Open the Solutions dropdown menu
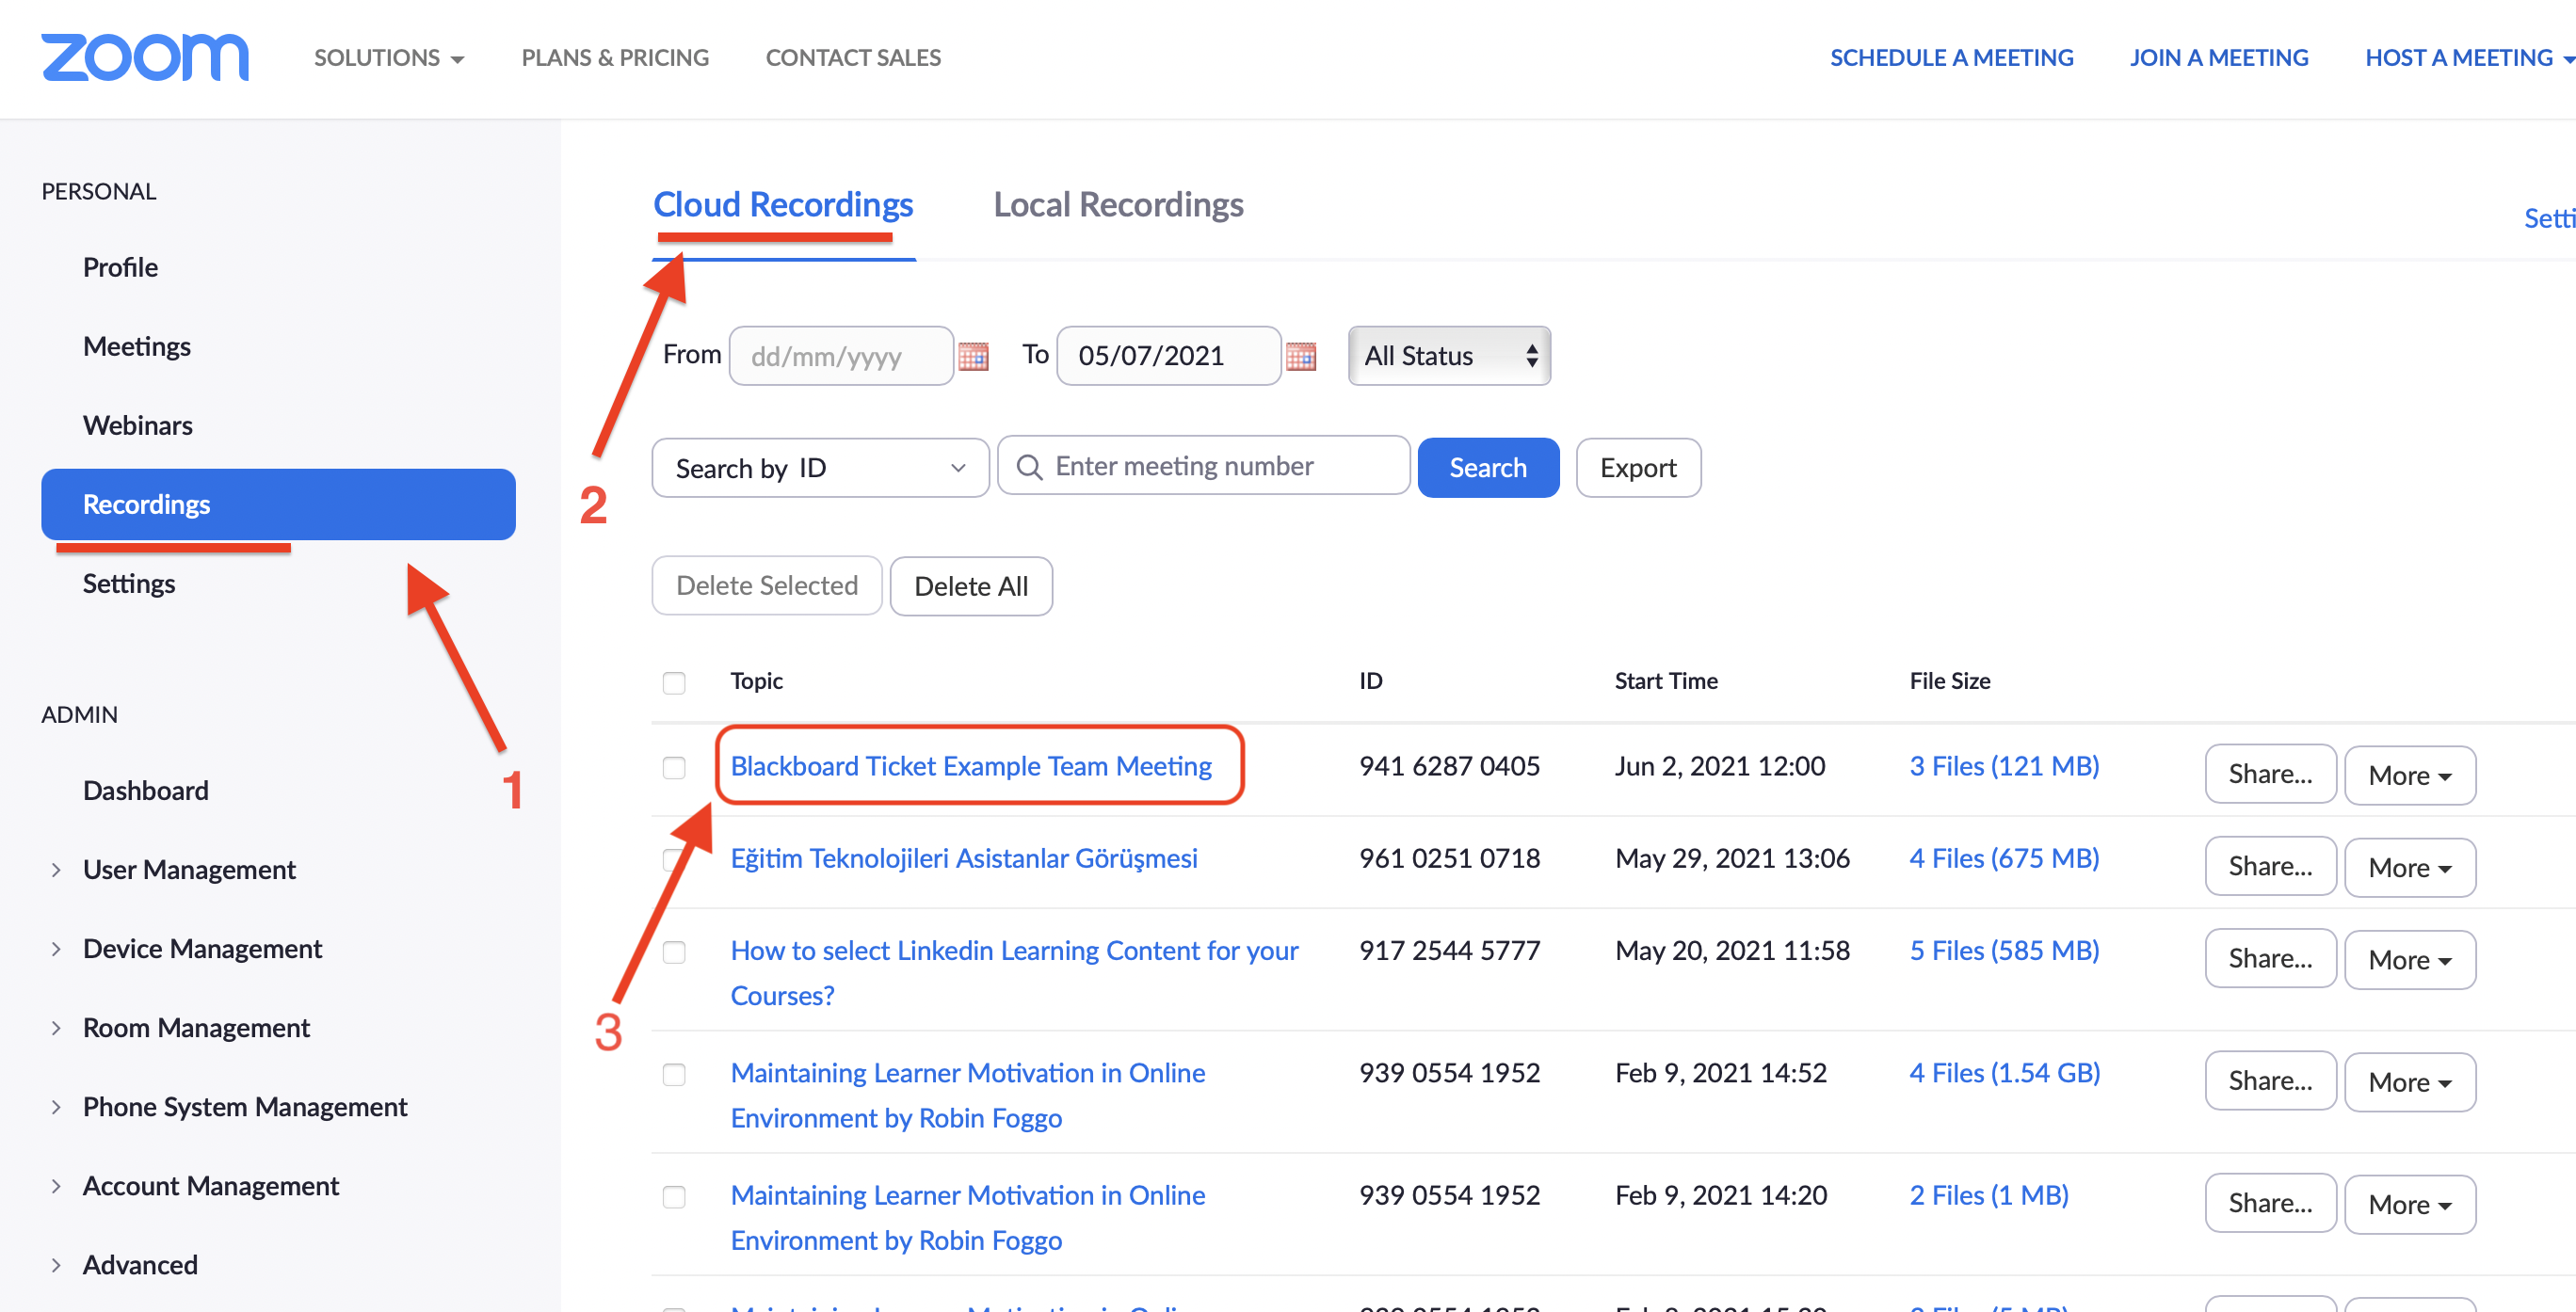Image resolution: width=2576 pixels, height=1312 pixels. [x=389, y=58]
